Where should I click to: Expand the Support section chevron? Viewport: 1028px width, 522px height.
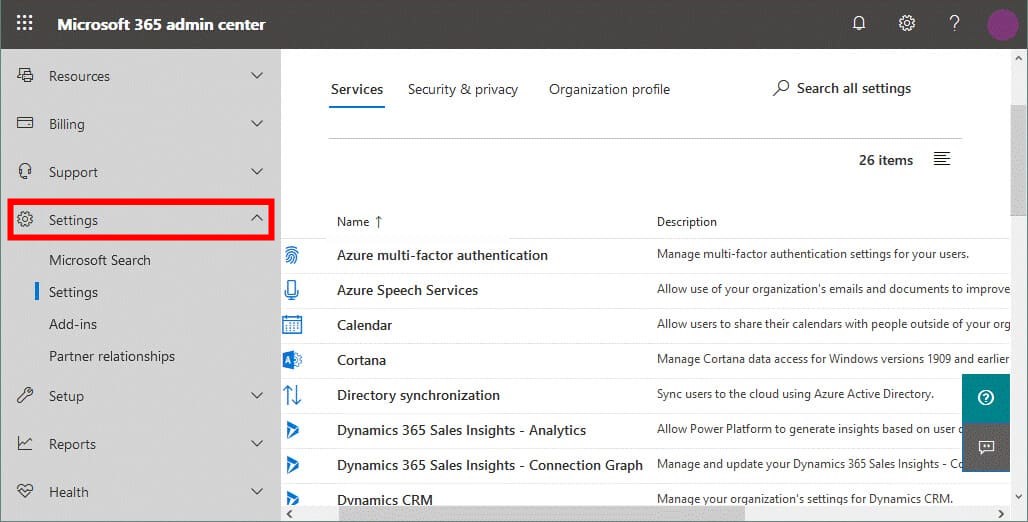click(257, 171)
